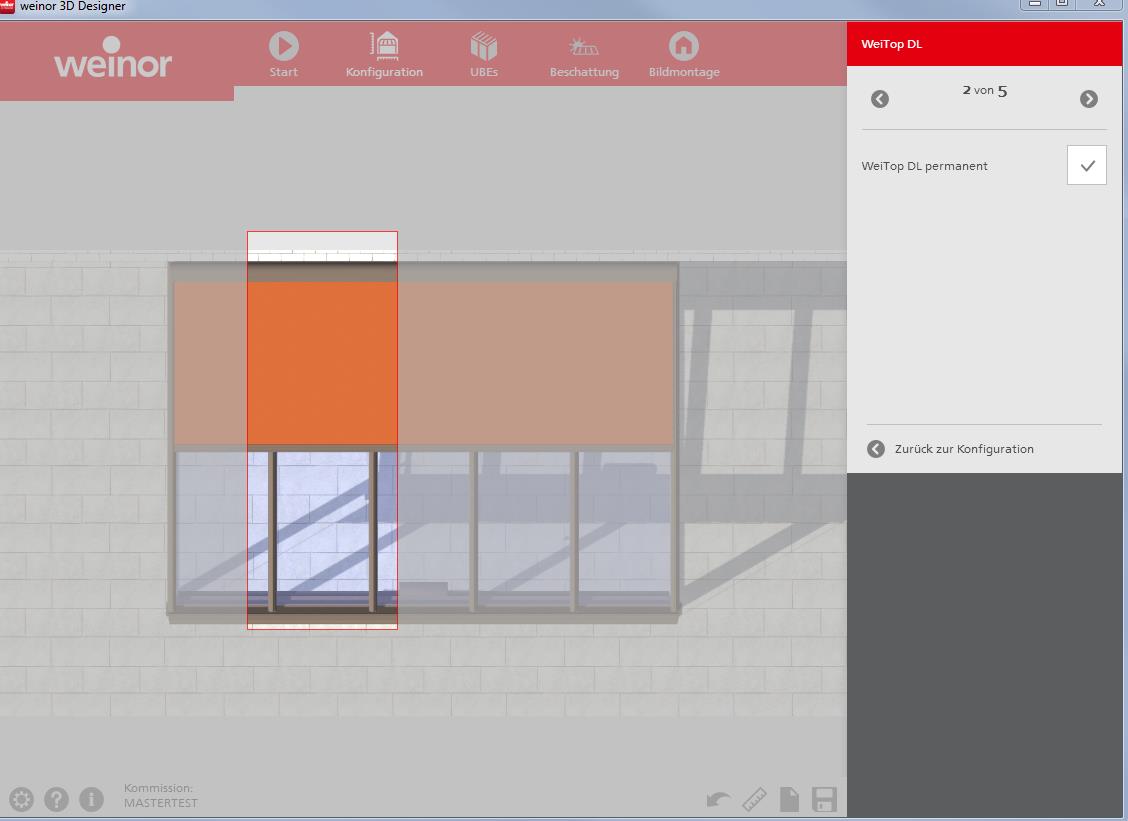Open the UBEs section icon
Image resolution: width=1128 pixels, height=821 pixels.
point(484,46)
